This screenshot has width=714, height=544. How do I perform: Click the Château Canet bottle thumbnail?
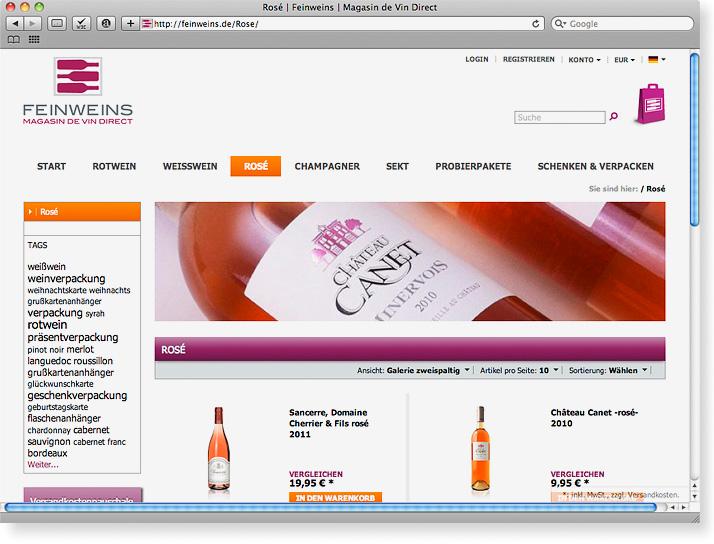[480, 449]
